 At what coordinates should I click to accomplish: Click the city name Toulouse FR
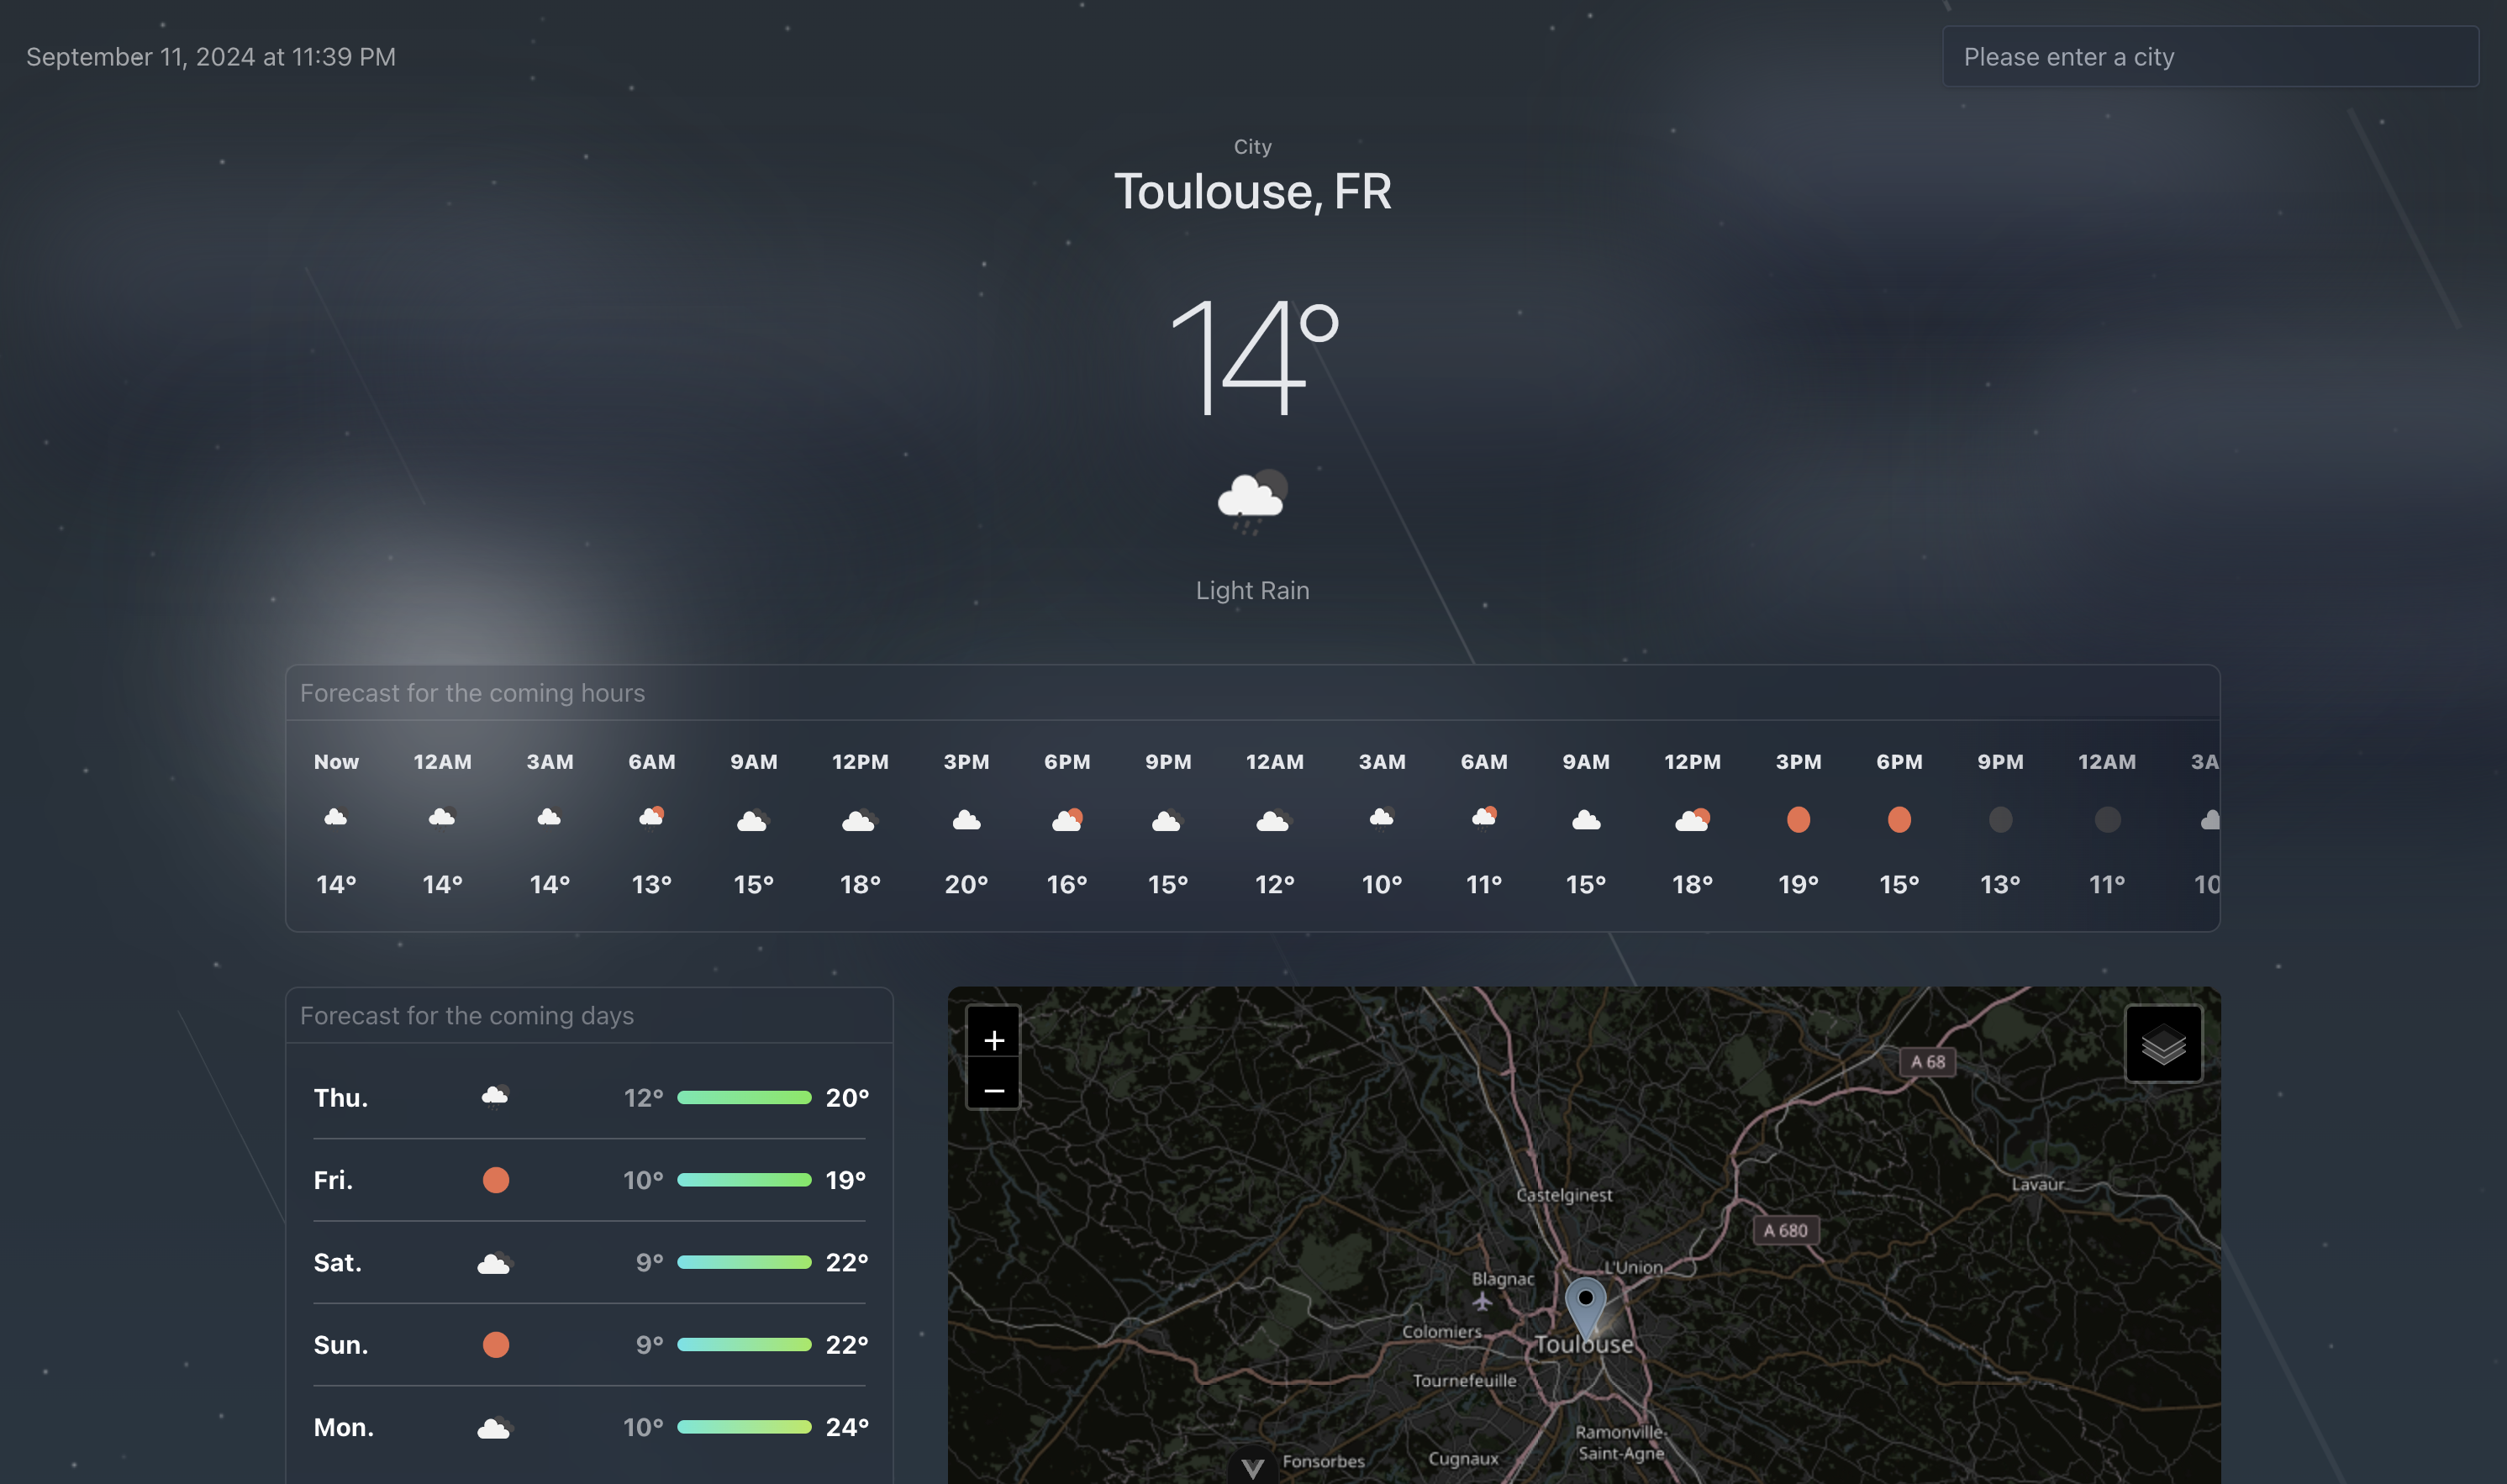point(1252,189)
